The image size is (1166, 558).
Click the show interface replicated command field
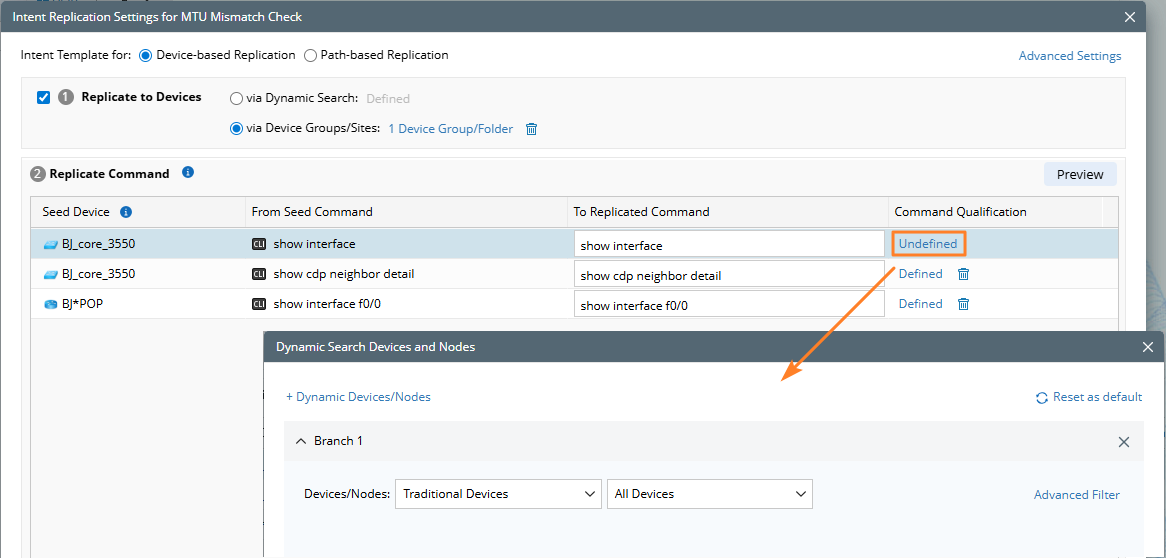[x=728, y=245]
